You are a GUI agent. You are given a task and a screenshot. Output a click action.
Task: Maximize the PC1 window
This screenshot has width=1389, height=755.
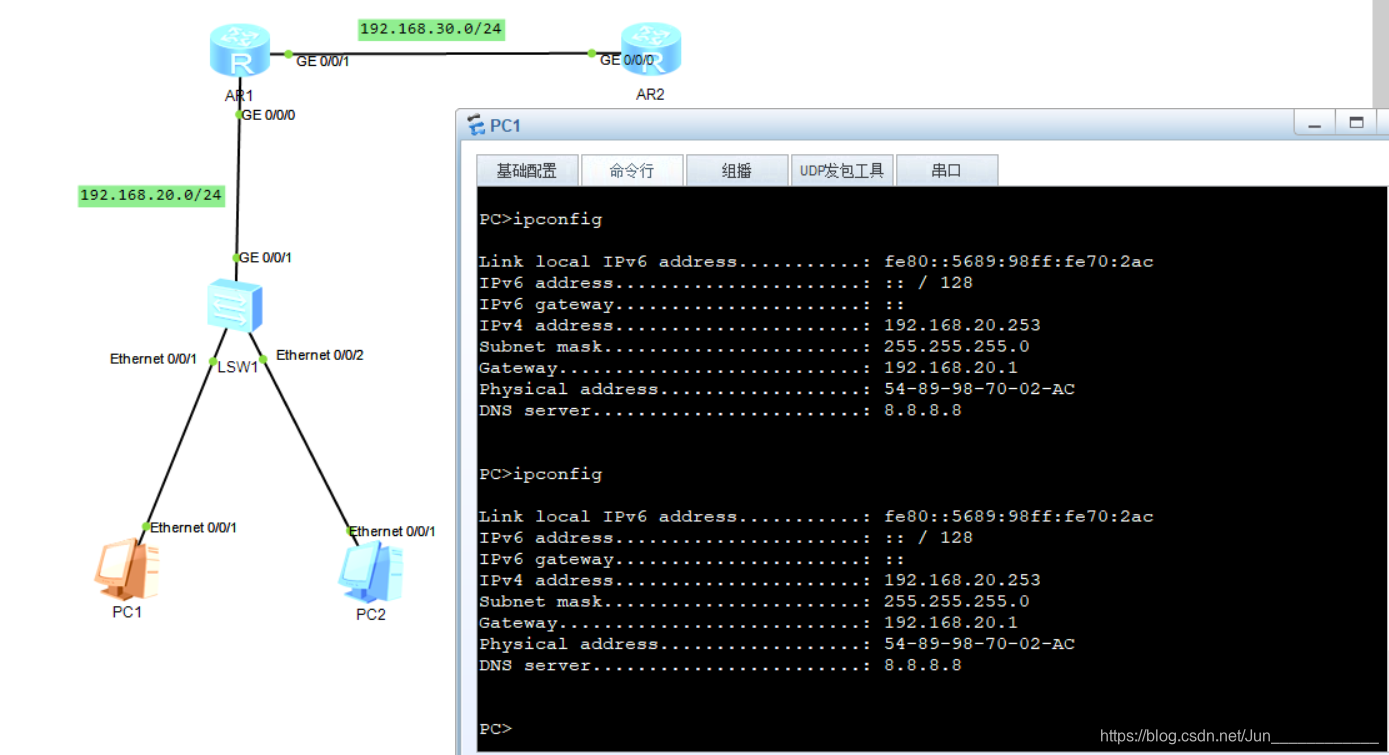click(x=1357, y=123)
